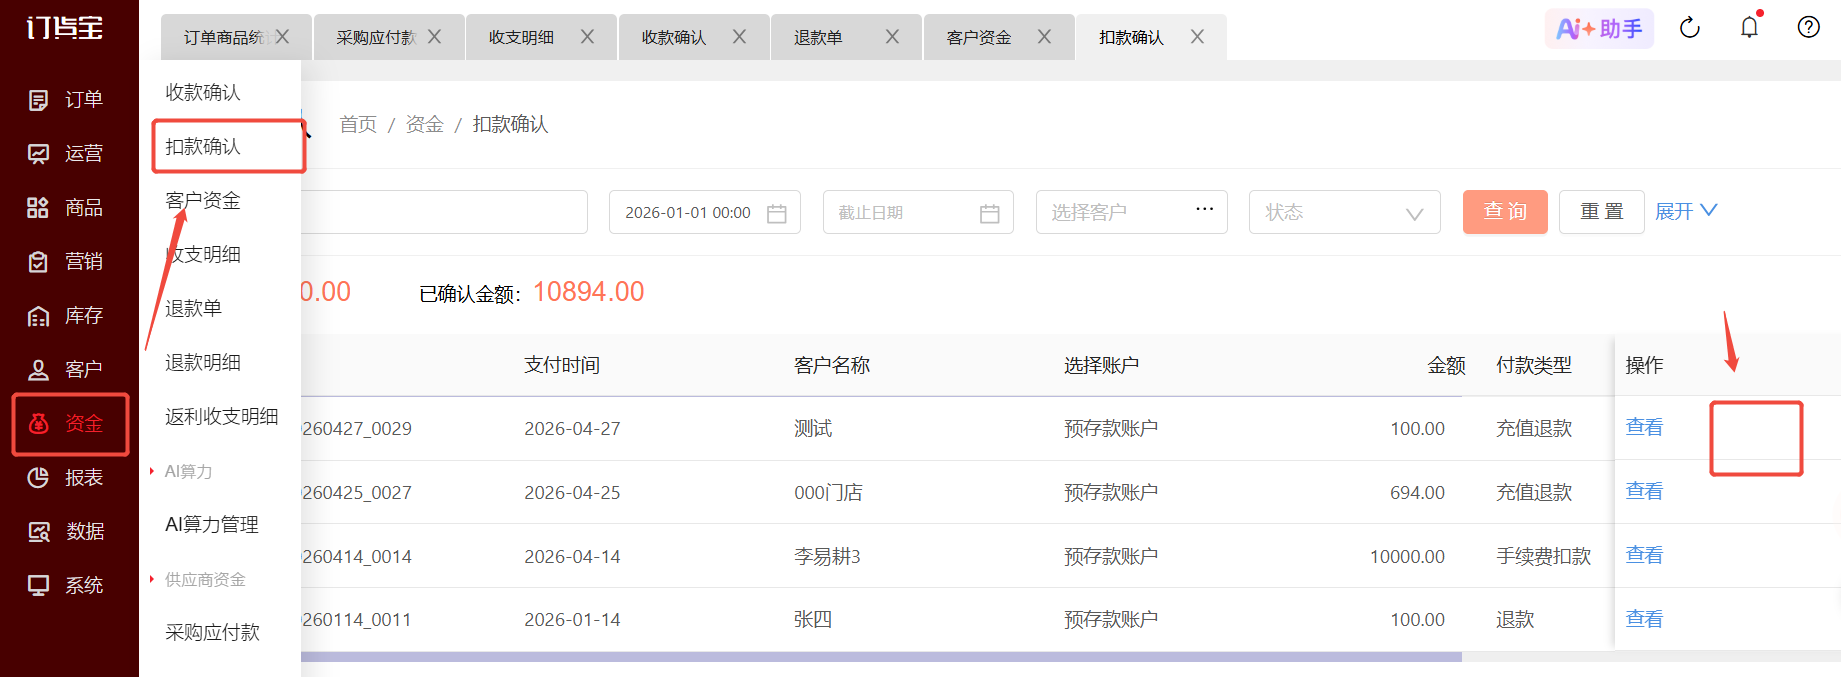Click the keyword search input box

tap(444, 212)
